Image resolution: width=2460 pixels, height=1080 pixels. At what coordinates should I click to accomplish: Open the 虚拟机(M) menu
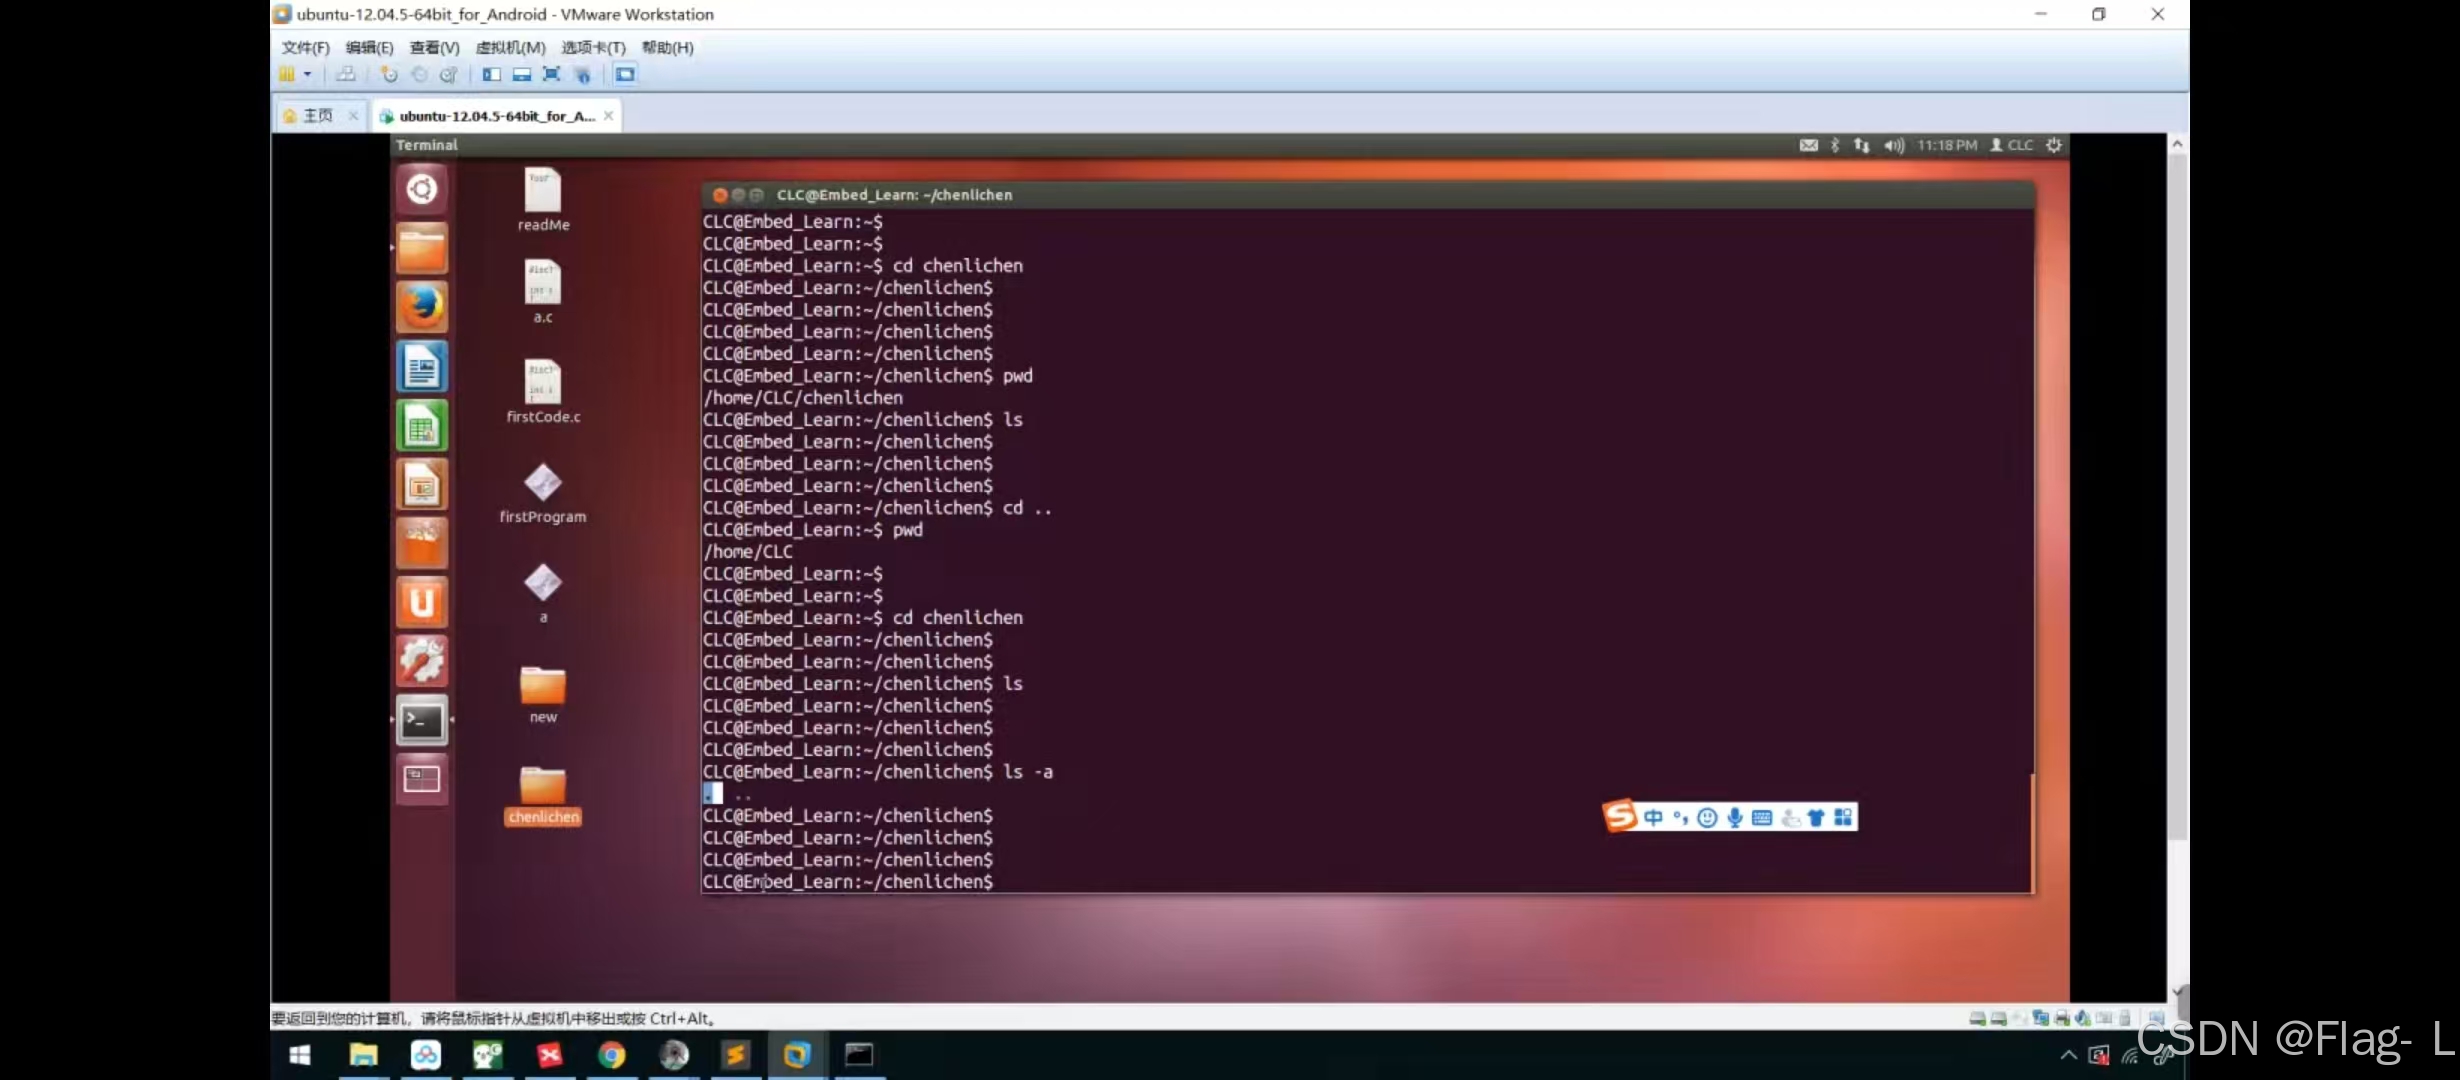[x=510, y=47]
